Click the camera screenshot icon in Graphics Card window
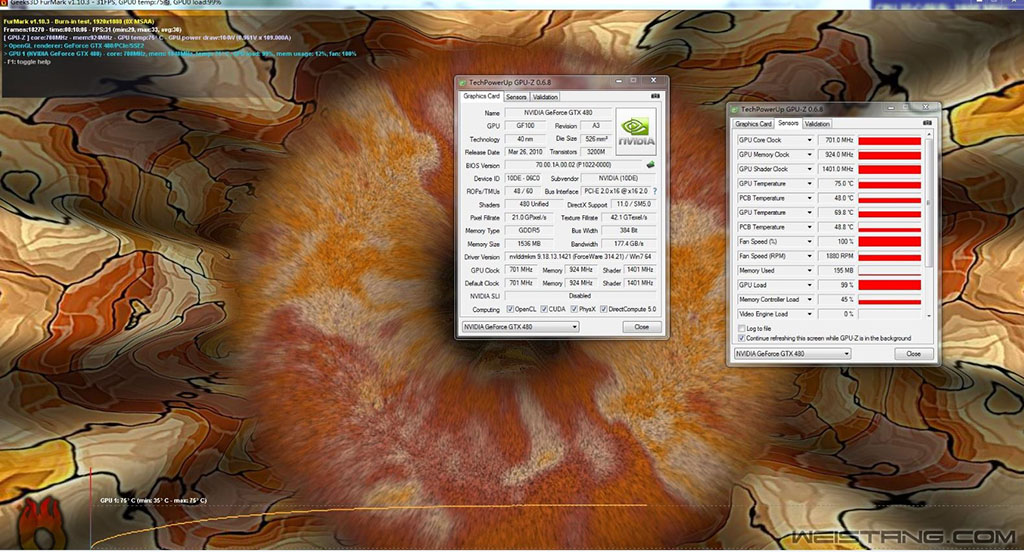1024x552 pixels. click(x=655, y=97)
